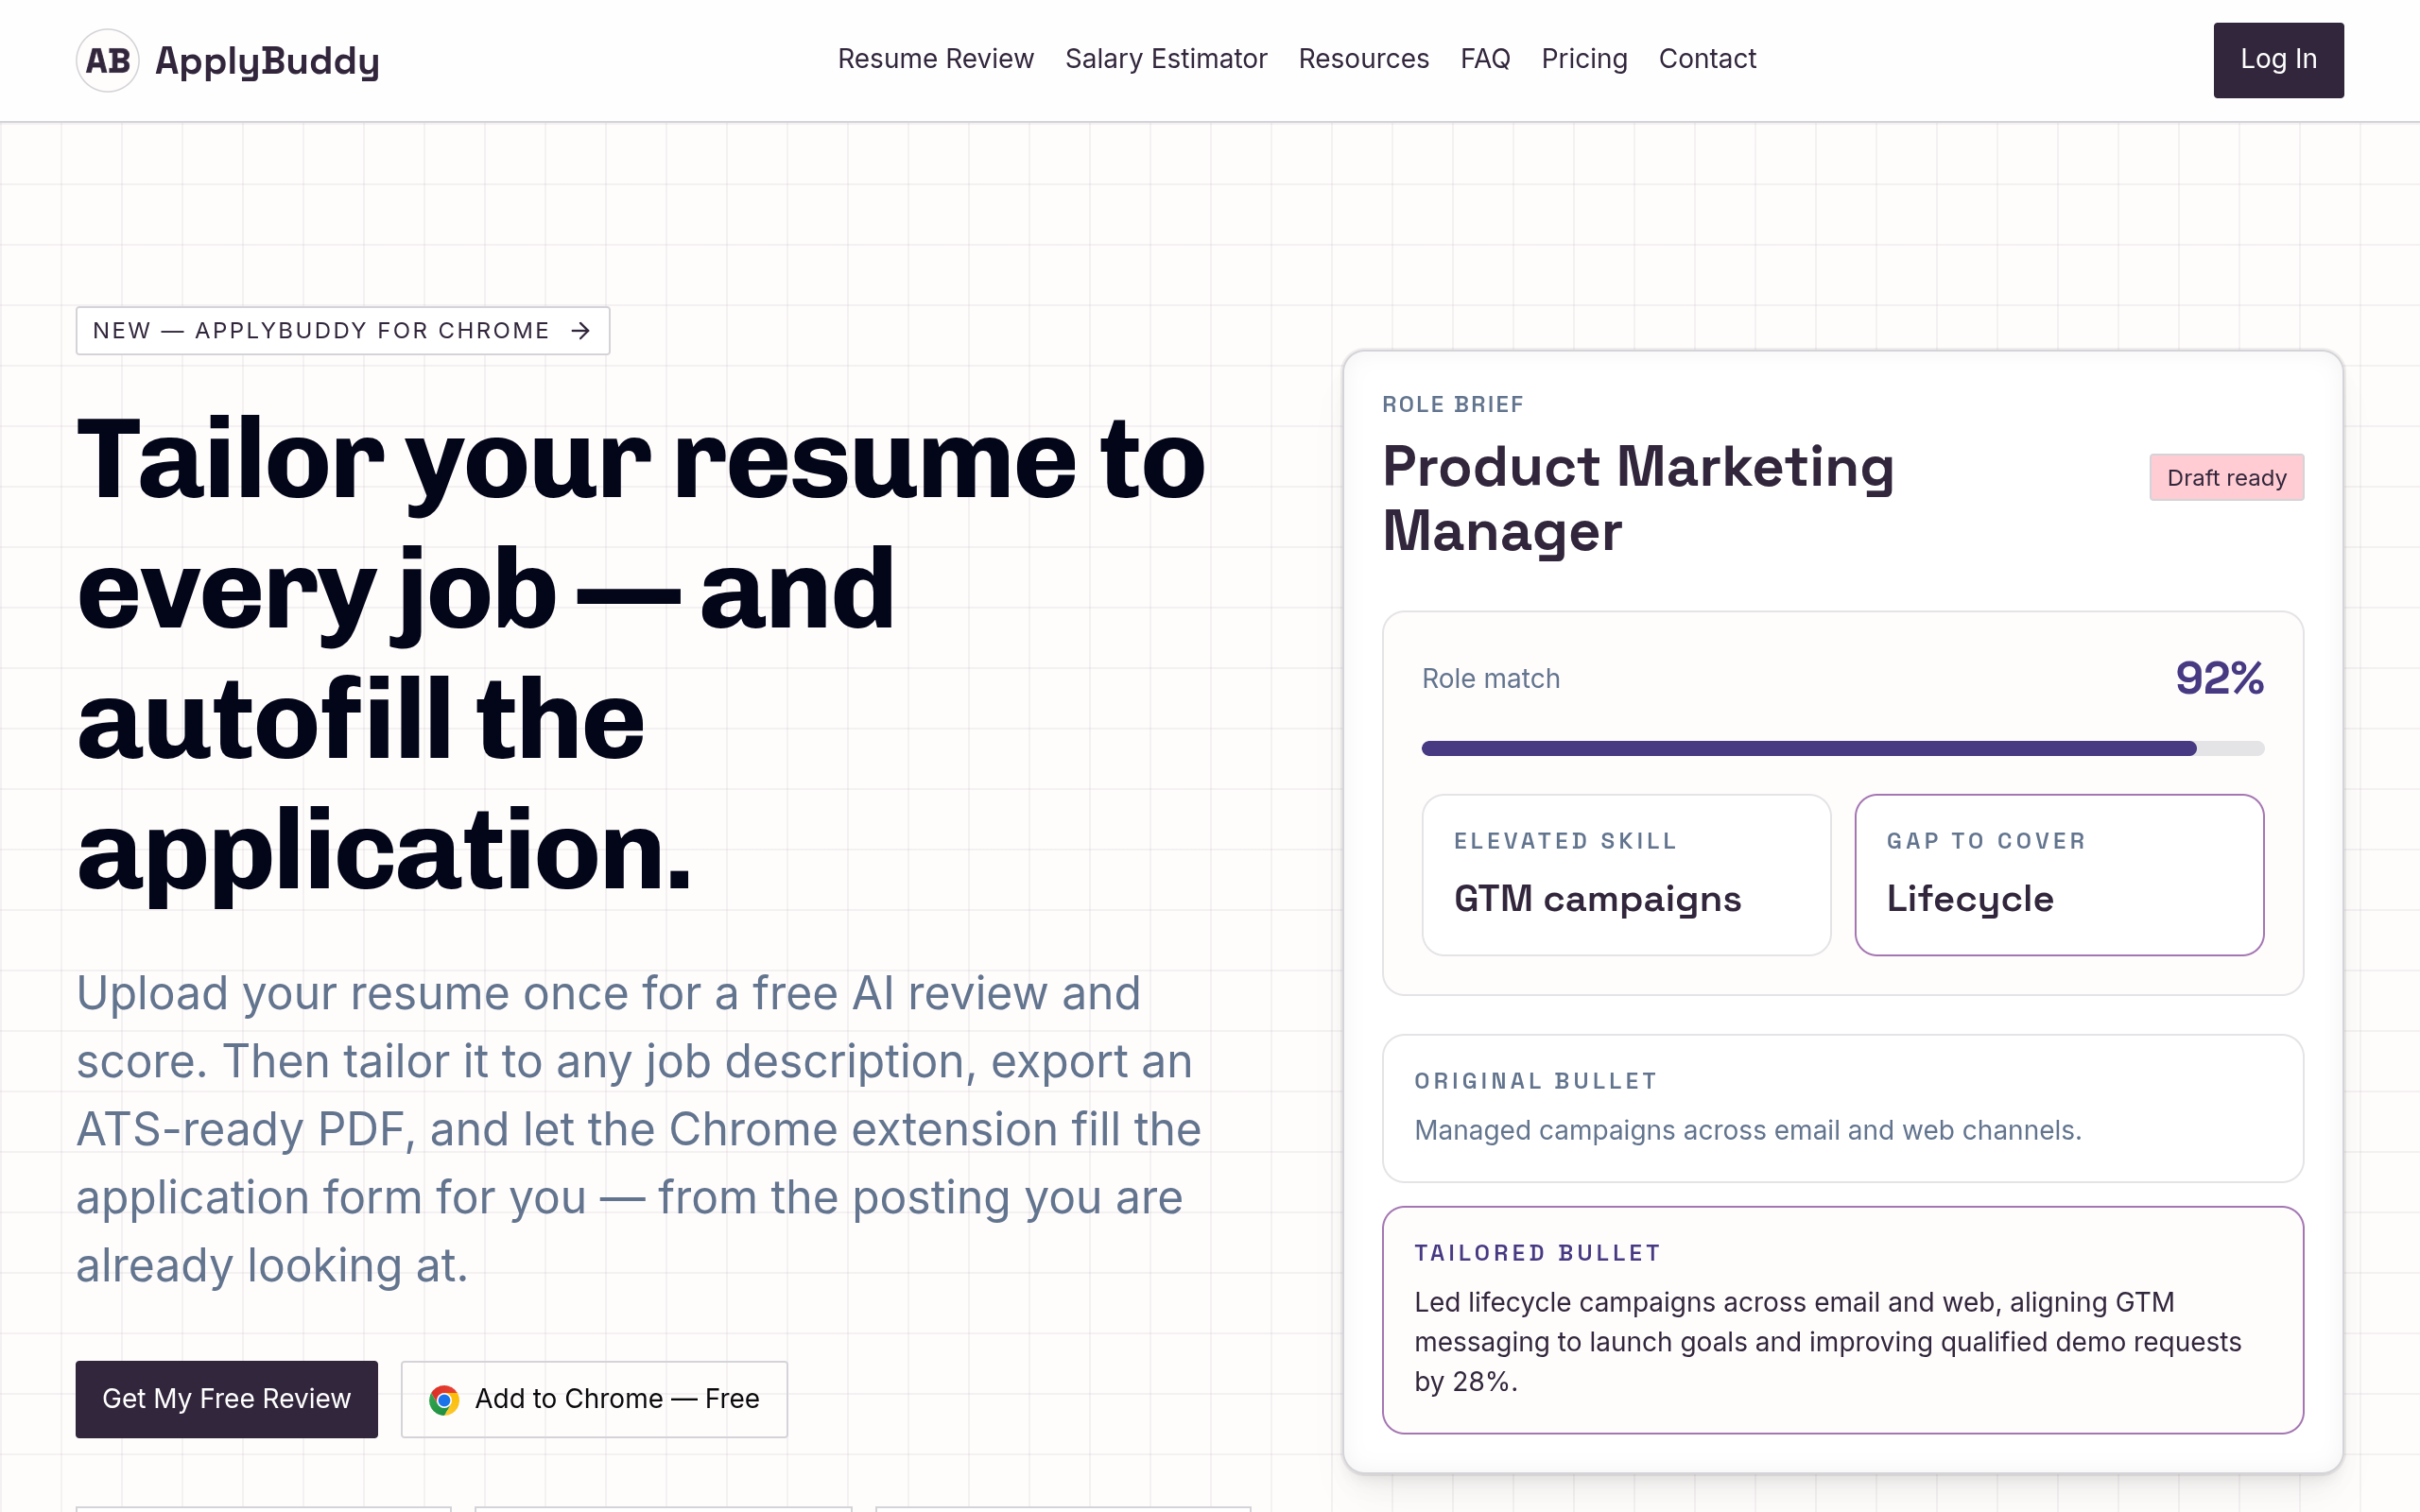Click the Role match progress bar
This screenshot has height=1512, width=2420.
click(1843, 748)
